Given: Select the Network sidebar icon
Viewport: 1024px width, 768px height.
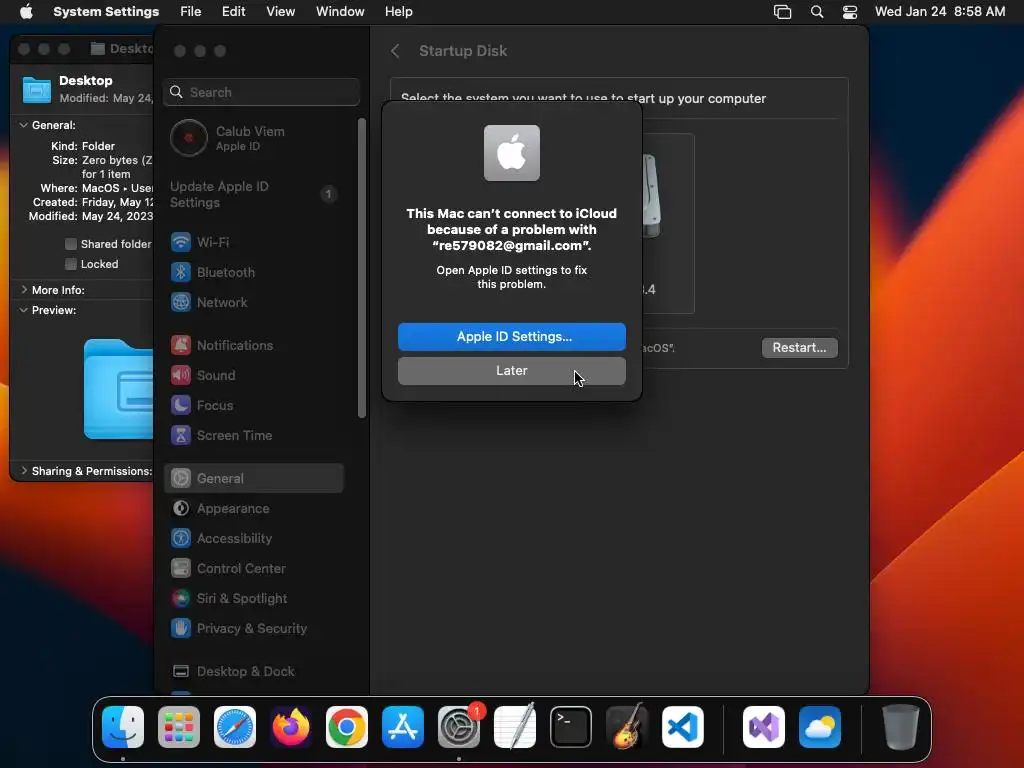Looking at the screenshot, I should 181,302.
